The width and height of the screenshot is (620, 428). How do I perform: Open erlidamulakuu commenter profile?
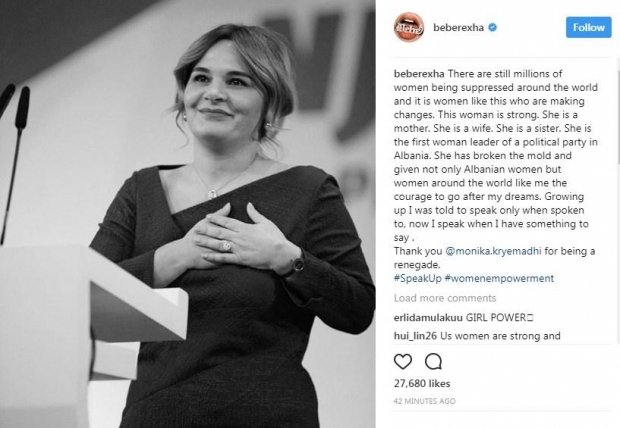click(x=428, y=317)
